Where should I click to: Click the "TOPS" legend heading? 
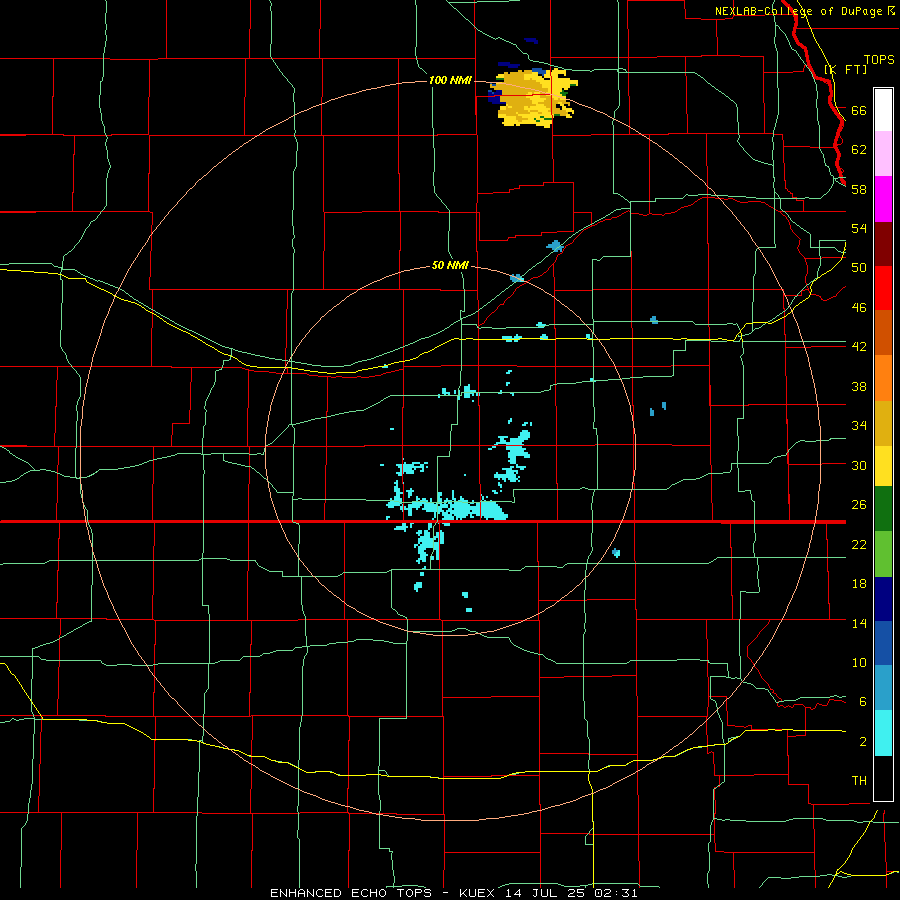coord(879,60)
